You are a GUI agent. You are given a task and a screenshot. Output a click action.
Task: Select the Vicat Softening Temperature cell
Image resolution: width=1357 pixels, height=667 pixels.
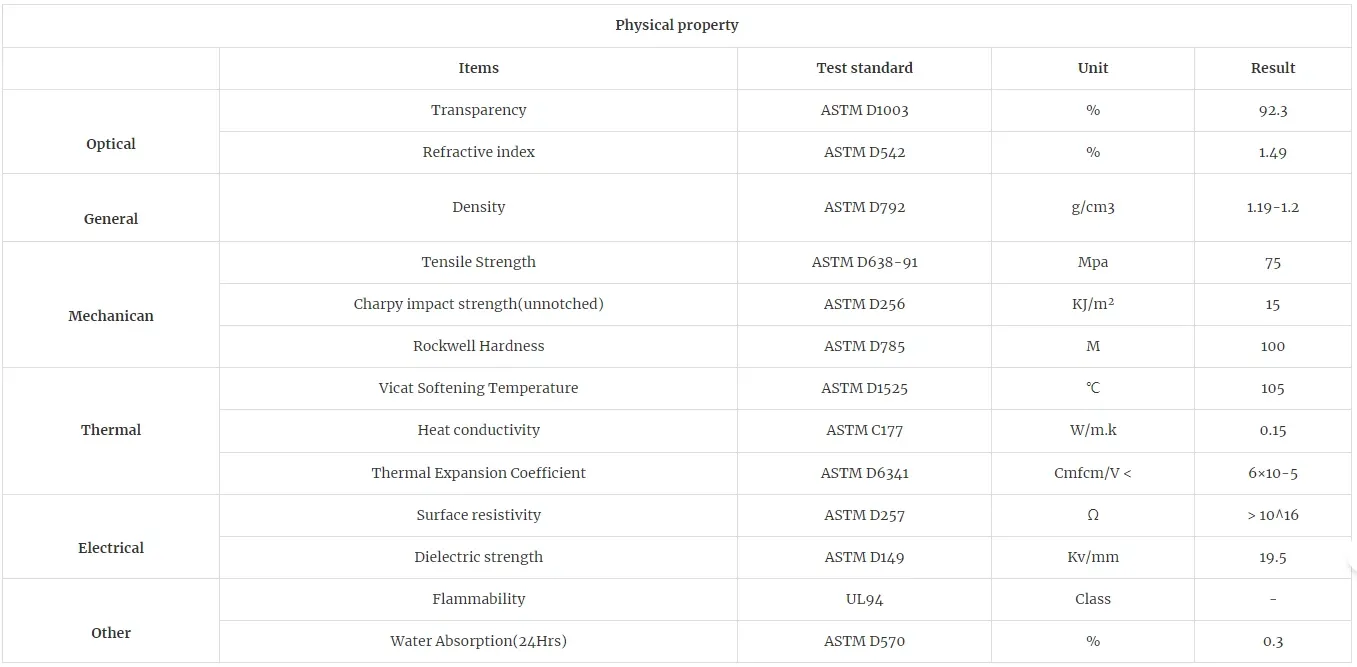[478, 388]
